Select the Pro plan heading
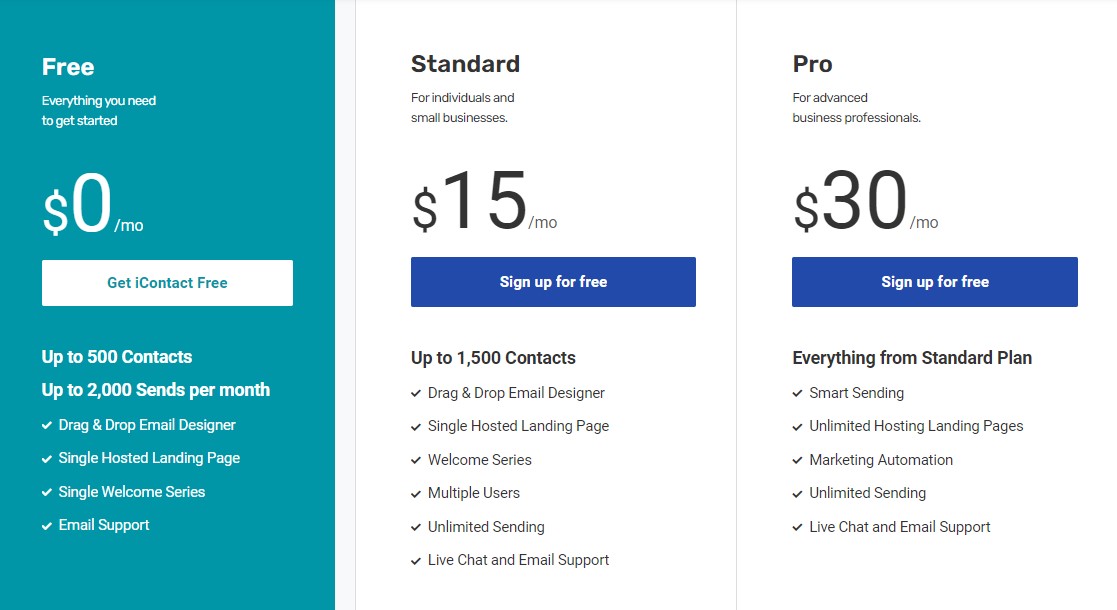1117x610 pixels. (812, 64)
